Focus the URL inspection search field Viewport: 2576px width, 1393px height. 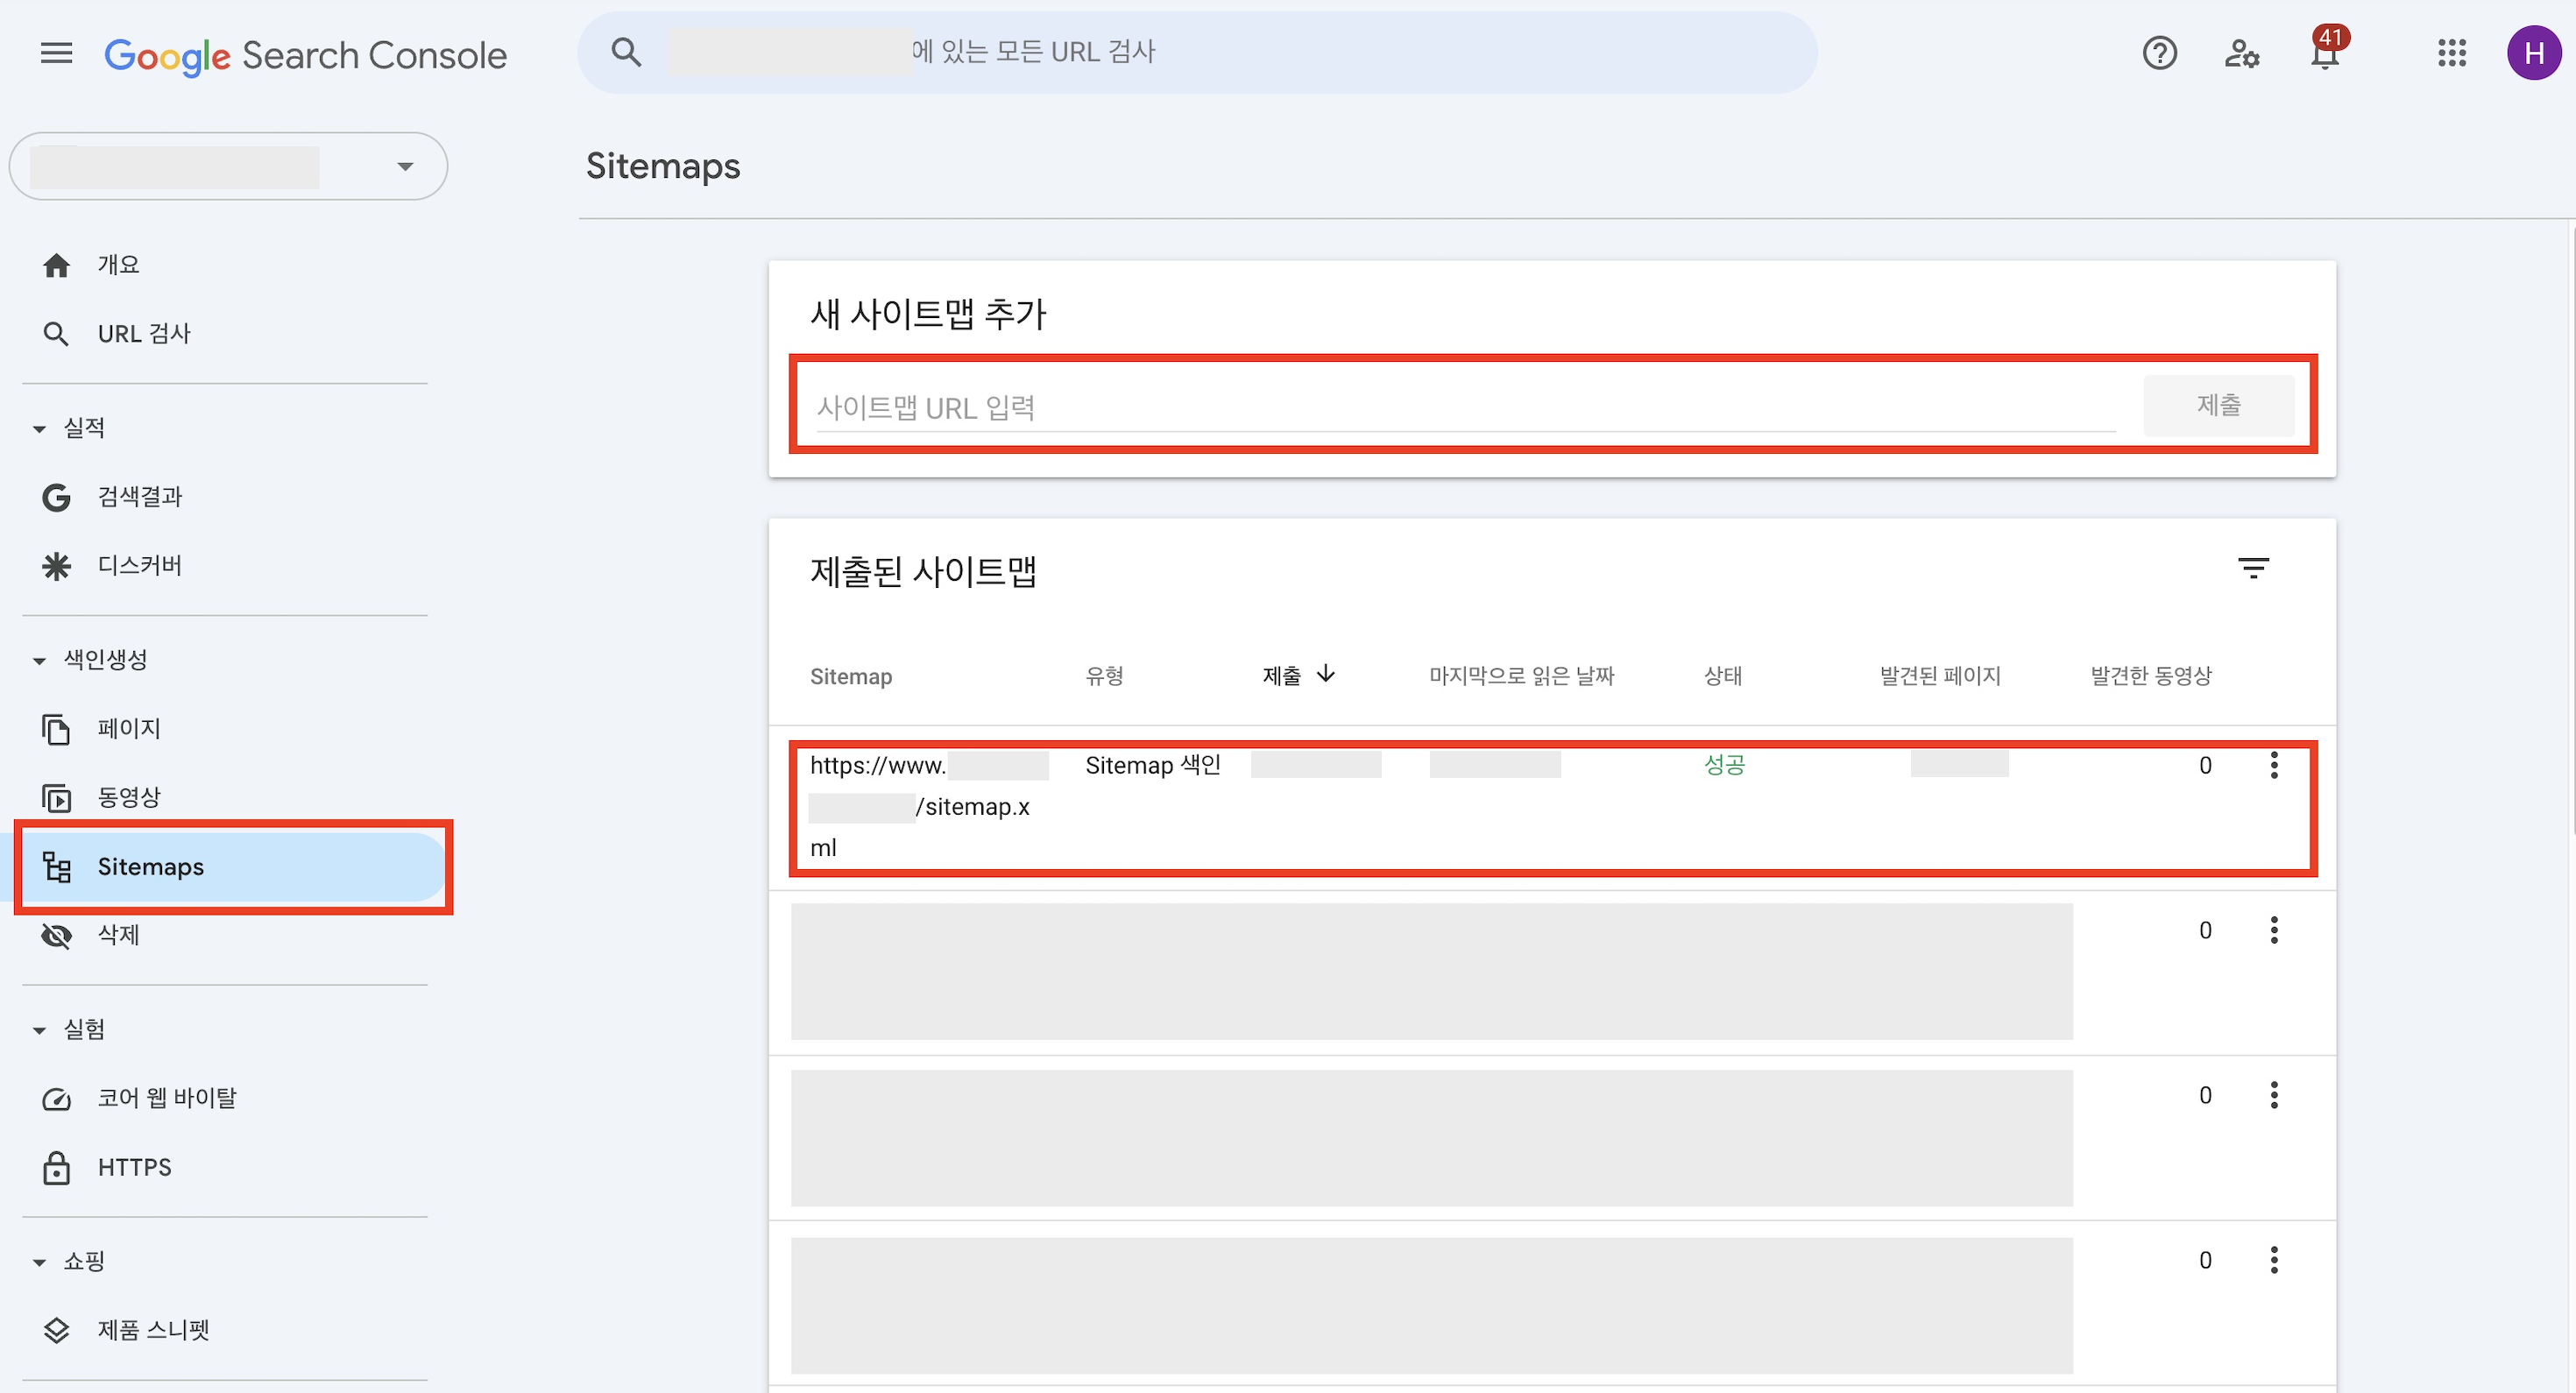point(1197,52)
